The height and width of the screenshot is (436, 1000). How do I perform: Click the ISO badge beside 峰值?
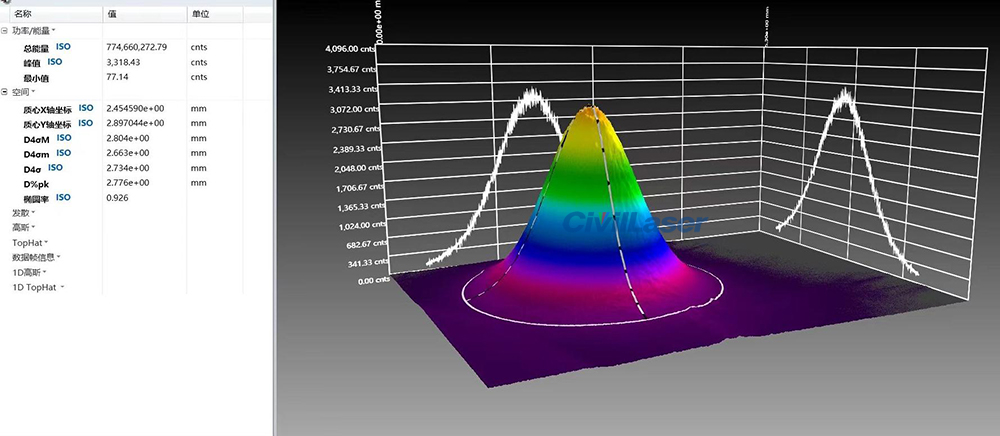click(x=55, y=62)
